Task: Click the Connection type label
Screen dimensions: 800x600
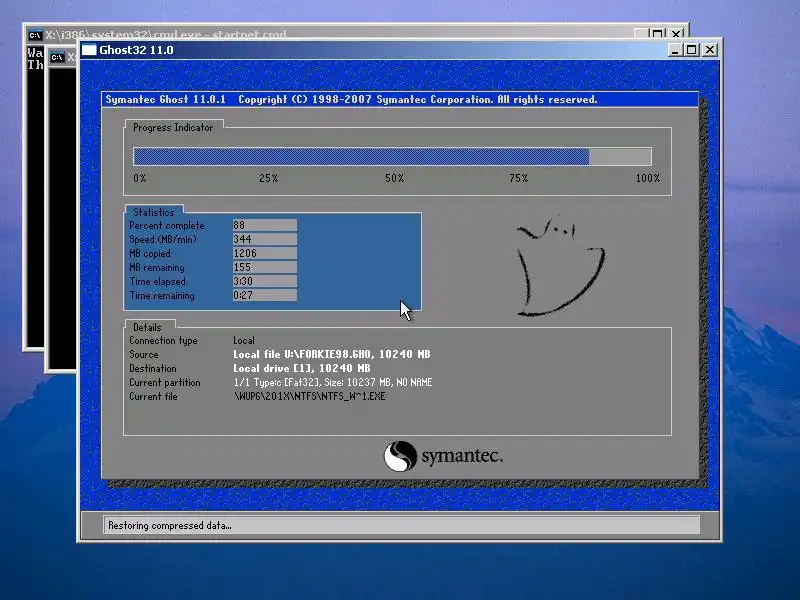Action: (163, 341)
